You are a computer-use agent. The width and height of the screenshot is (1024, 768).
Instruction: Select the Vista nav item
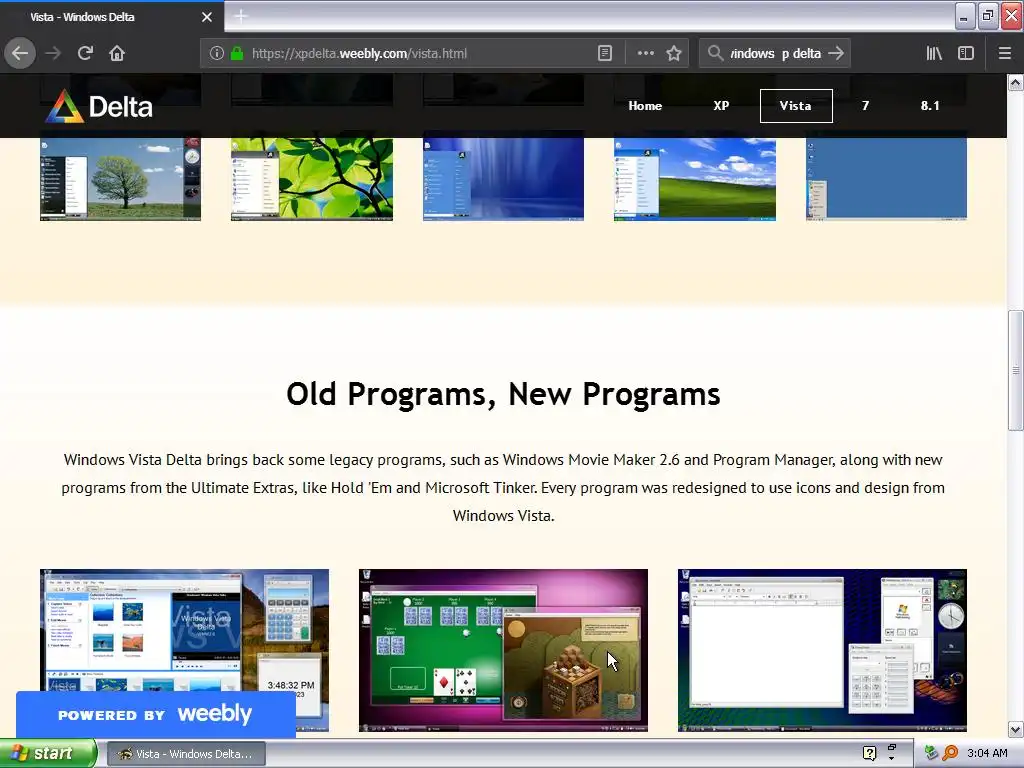pos(796,106)
